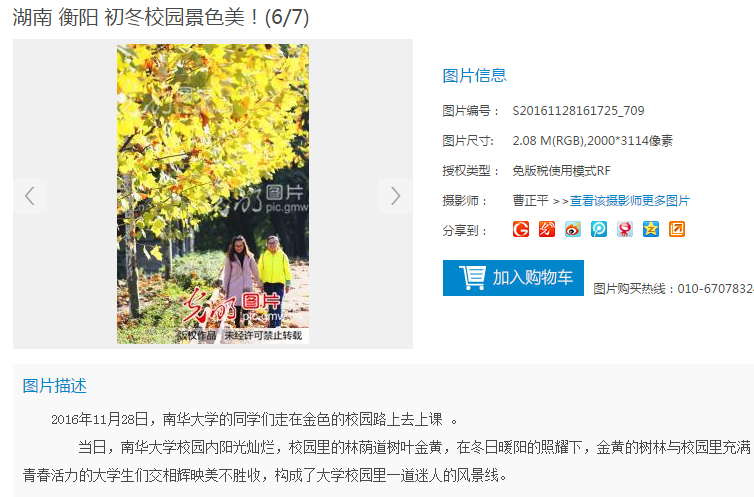The height and width of the screenshot is (497, 754).
Task: Select photographer name 曹正平
Action: pos(530,200)
